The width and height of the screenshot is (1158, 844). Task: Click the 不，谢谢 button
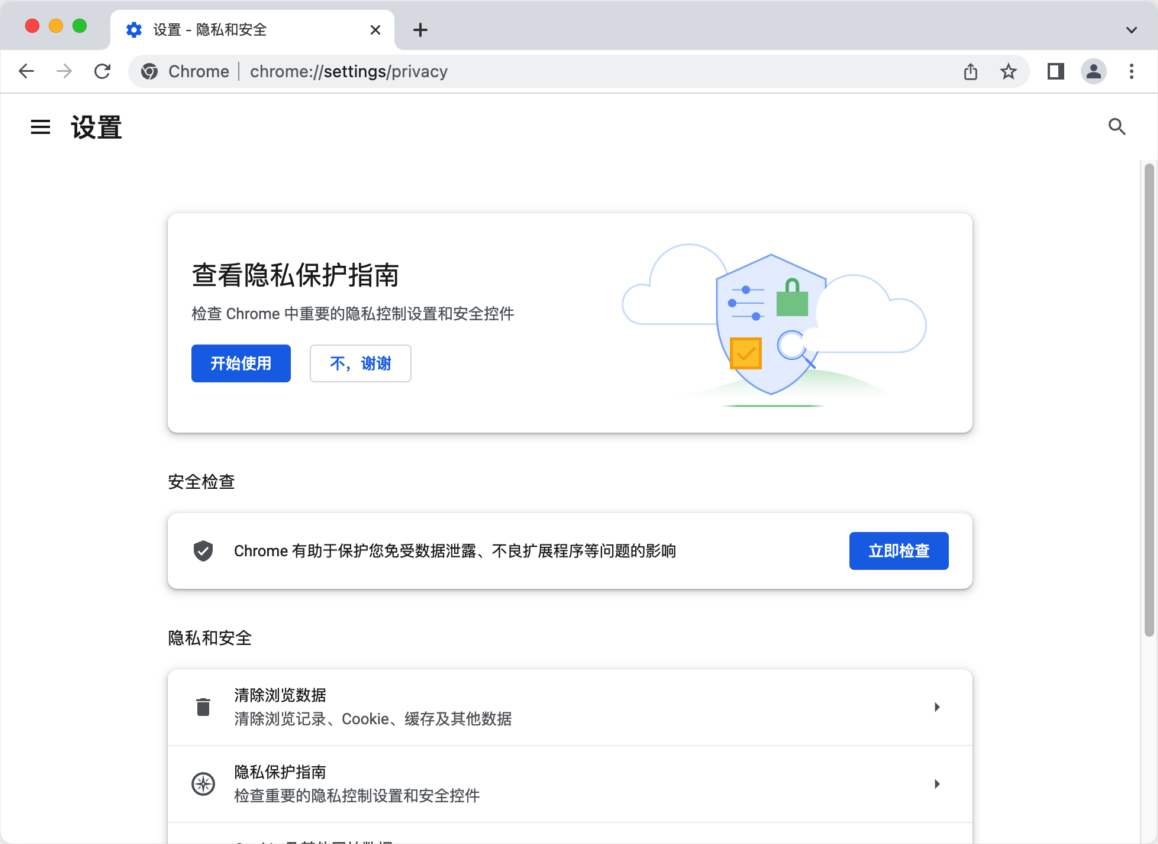pos(360,363)
